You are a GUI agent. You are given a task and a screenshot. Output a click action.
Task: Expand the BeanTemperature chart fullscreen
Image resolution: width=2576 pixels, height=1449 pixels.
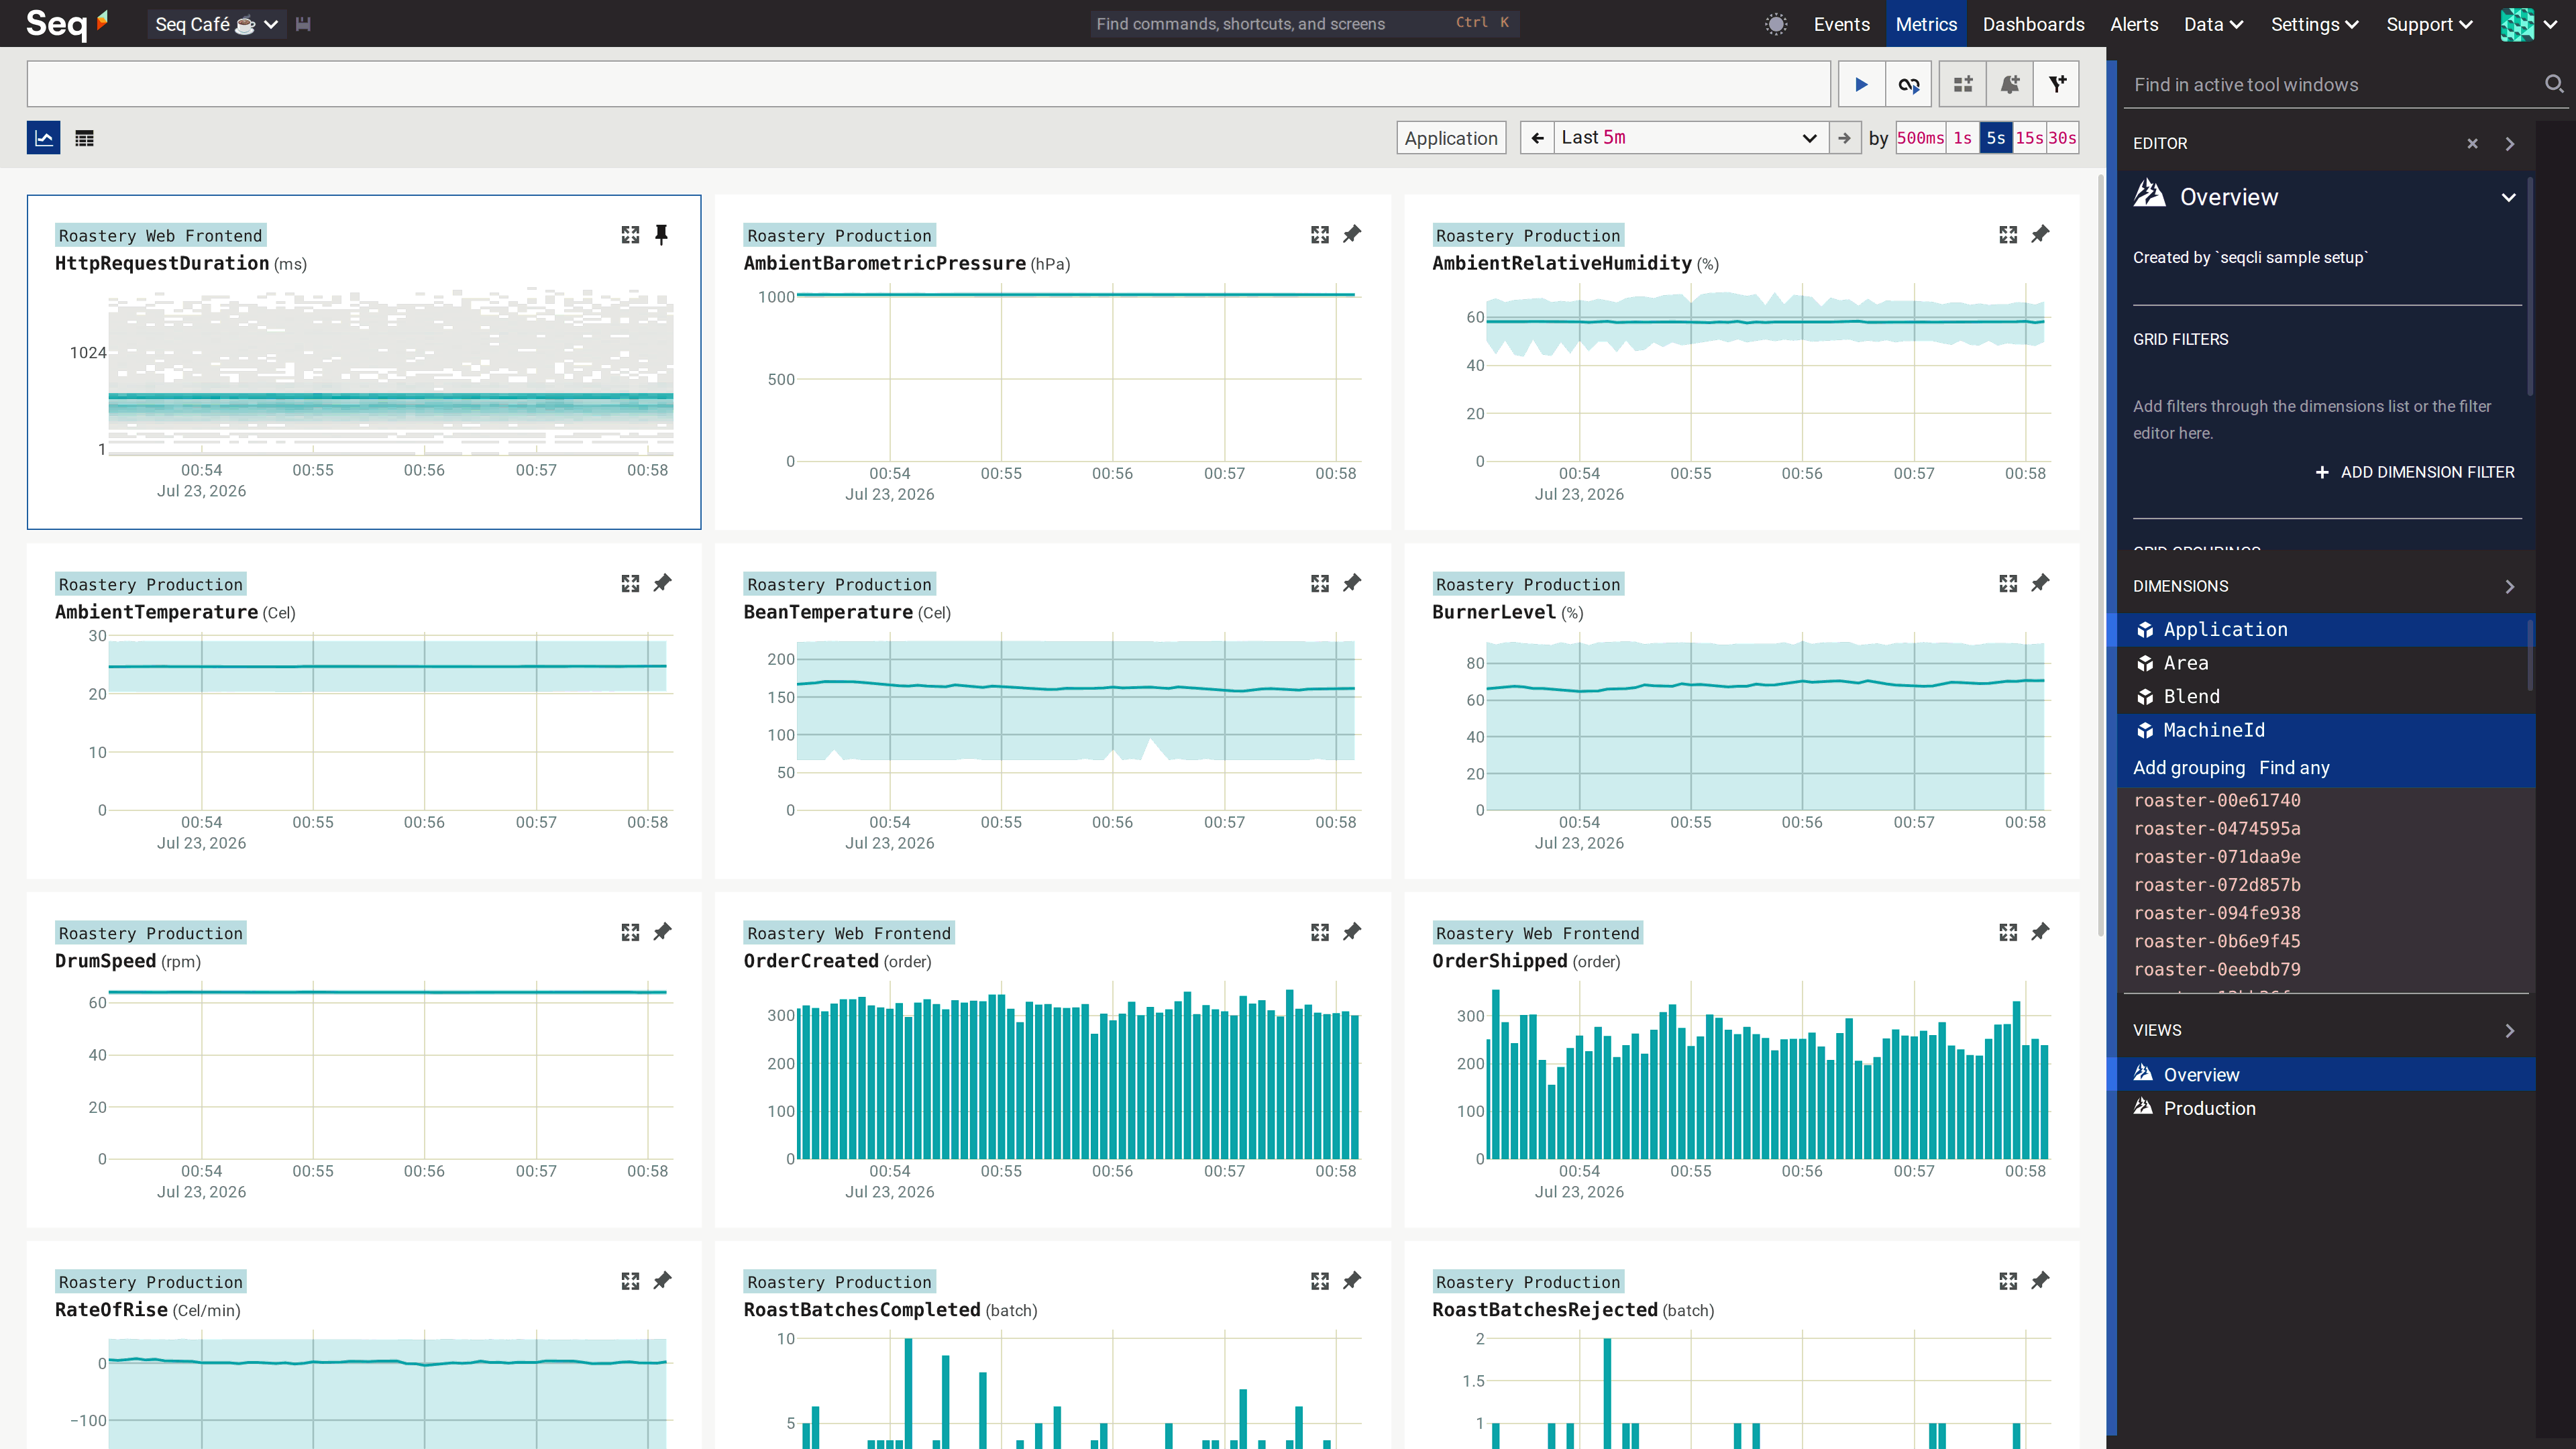coord(1320,583)
